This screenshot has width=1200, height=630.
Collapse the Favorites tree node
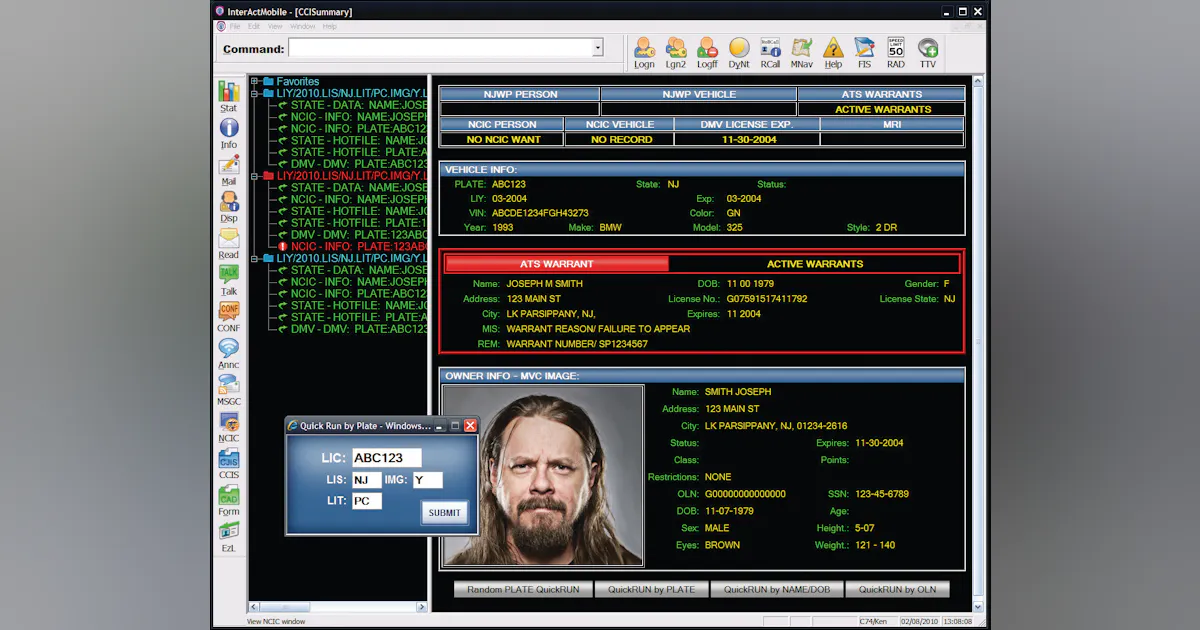click(x=256, y=82)
